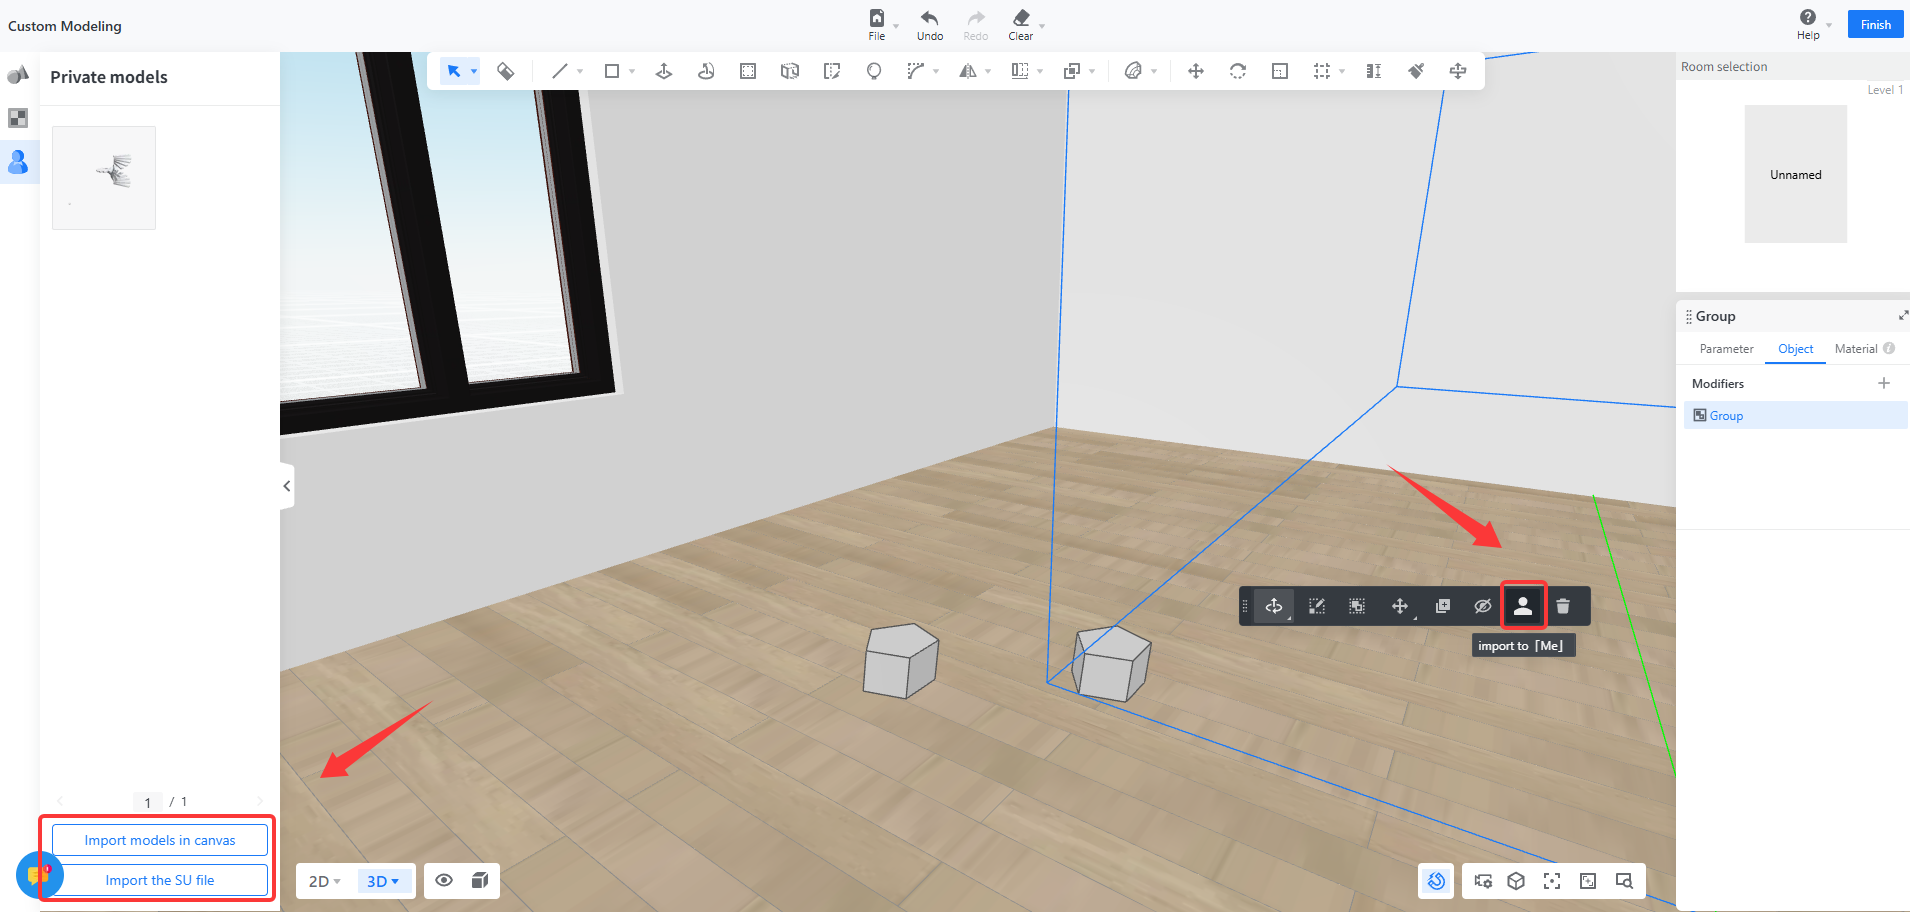This screenshot has width=1910, height=912.
Task: Open the boolean tool dropdown arrow
Action: [1092, 71]
